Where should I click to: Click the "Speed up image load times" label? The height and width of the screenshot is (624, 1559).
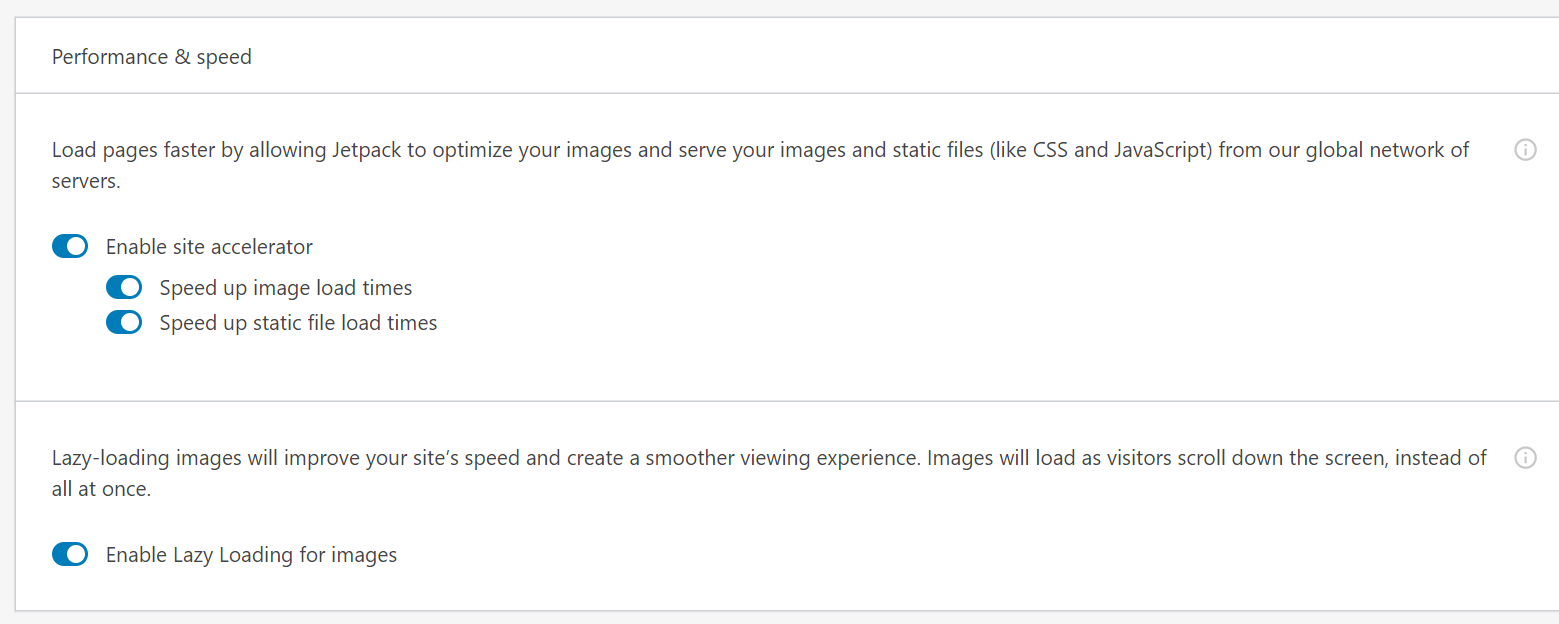tap(286, 288)
